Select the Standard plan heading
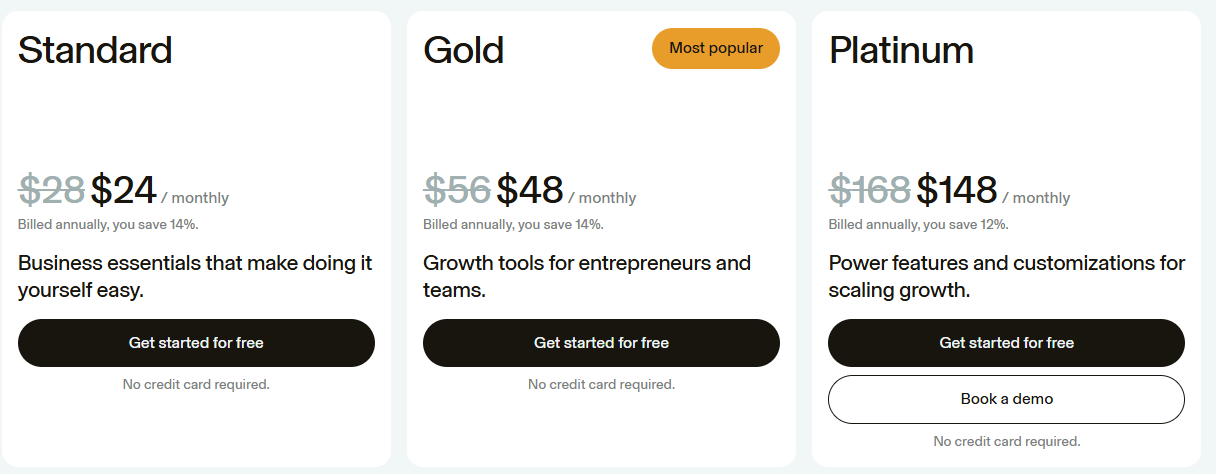The height and width of the screenshot is (474, 1216). point(95,50)
